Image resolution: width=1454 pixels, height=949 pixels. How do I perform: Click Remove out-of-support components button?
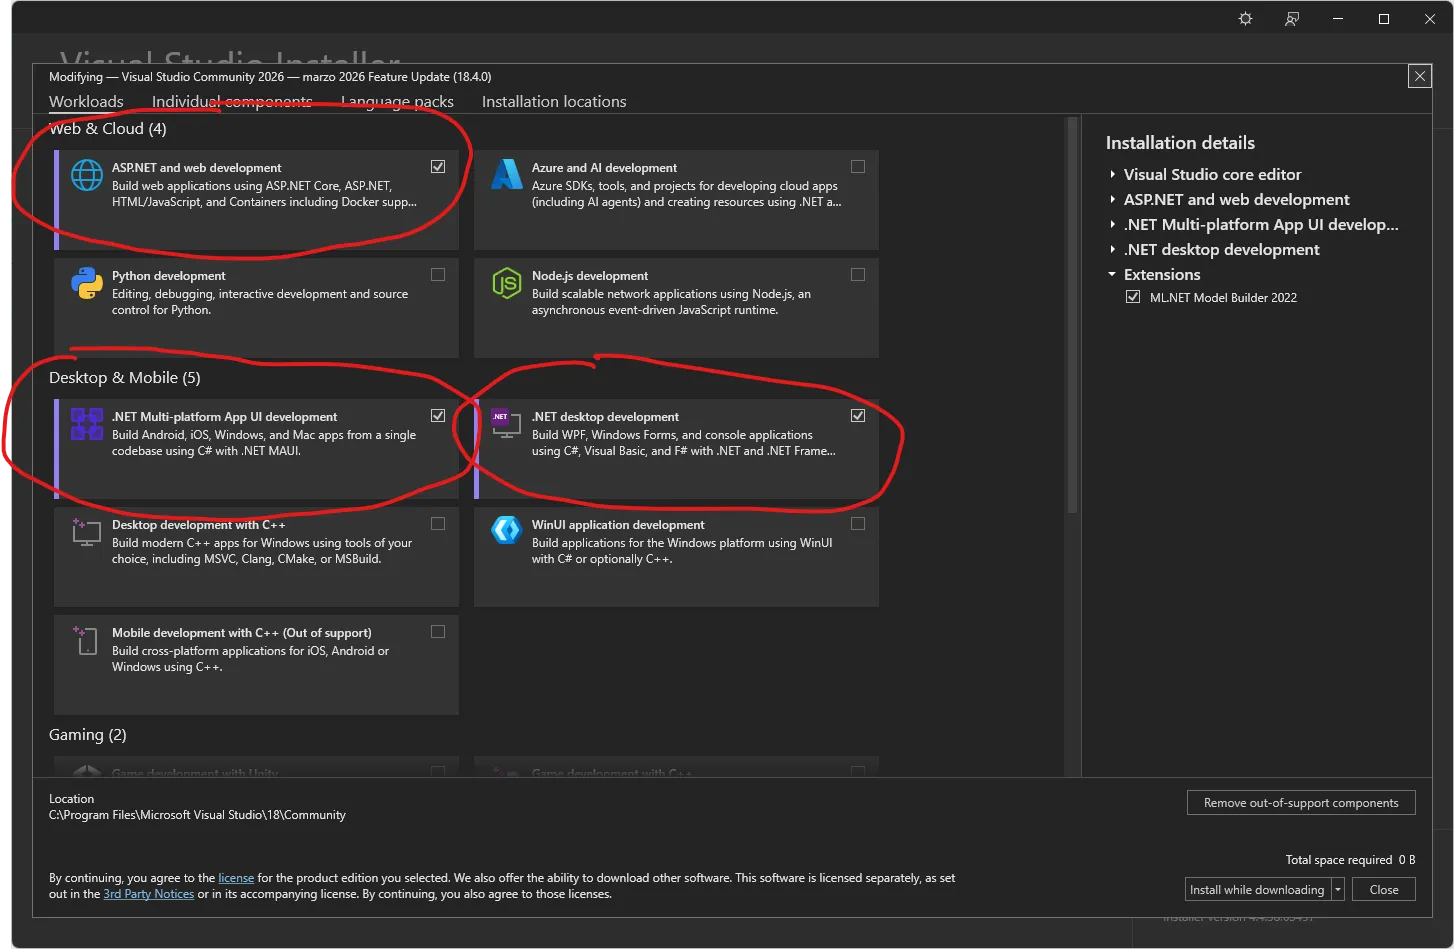point(1301,803)
